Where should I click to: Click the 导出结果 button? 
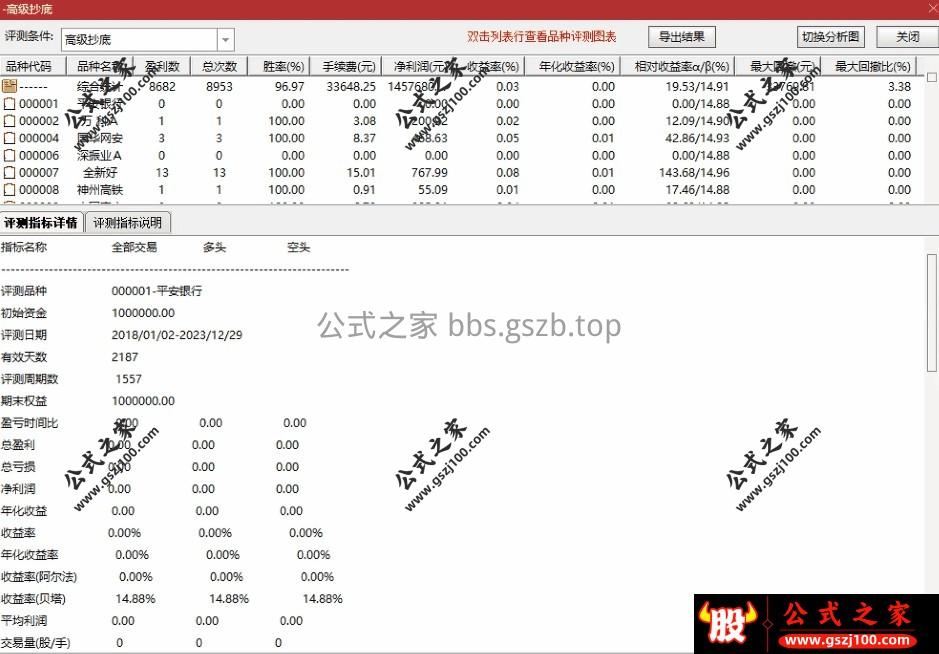point(681,37)
